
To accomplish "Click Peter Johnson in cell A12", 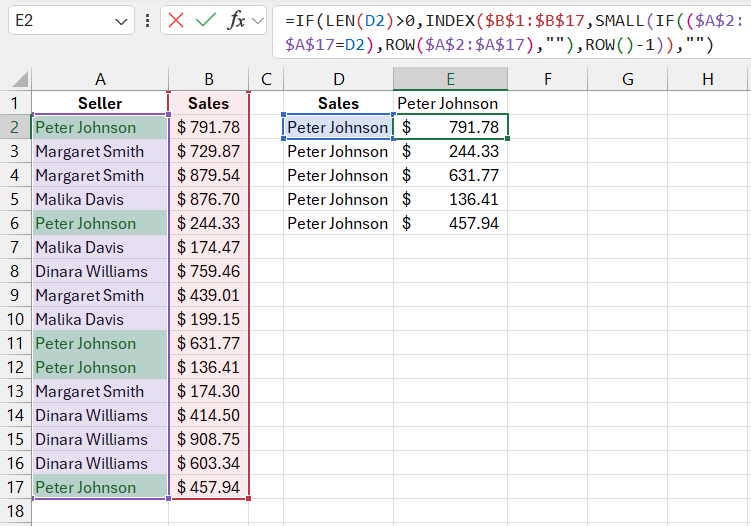I will 100,367.
